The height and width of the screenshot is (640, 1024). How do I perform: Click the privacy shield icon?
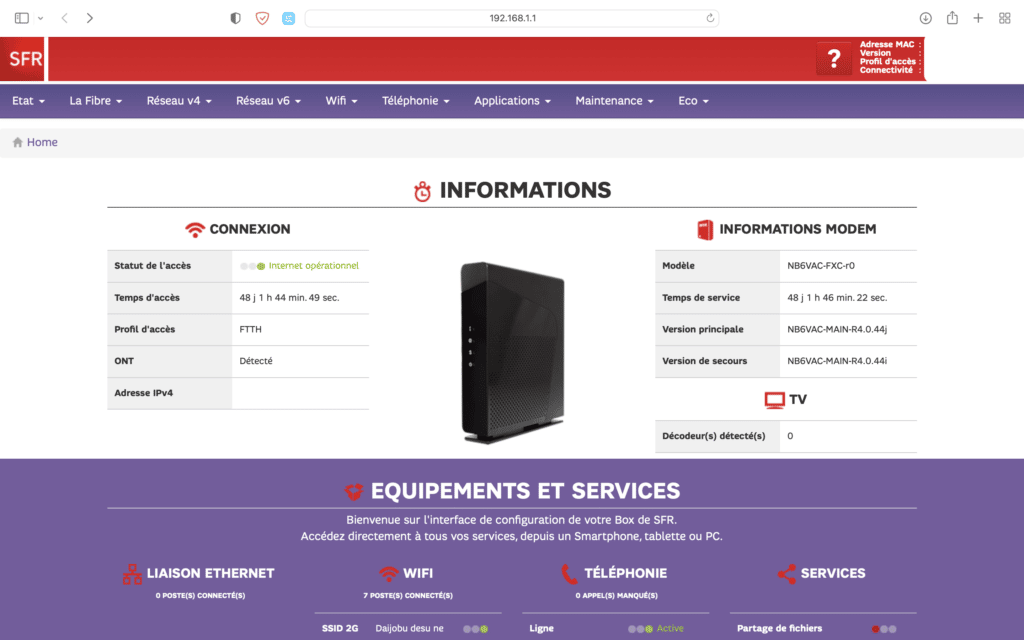(236, 18)
